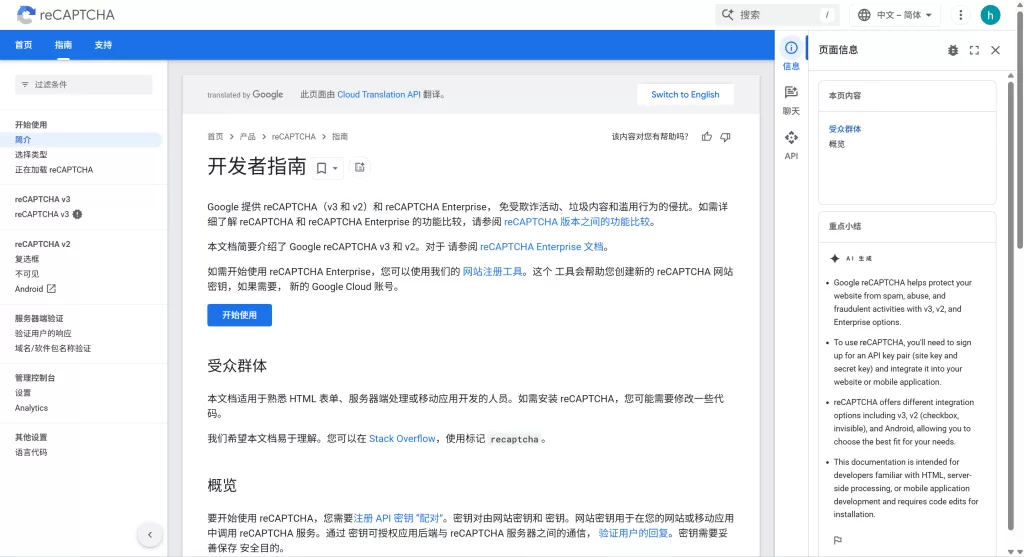Image resolution: width=1024 pixels, height=557 pixels.
Task: Click the external link icon beside Android
Action: pos(51,289)
